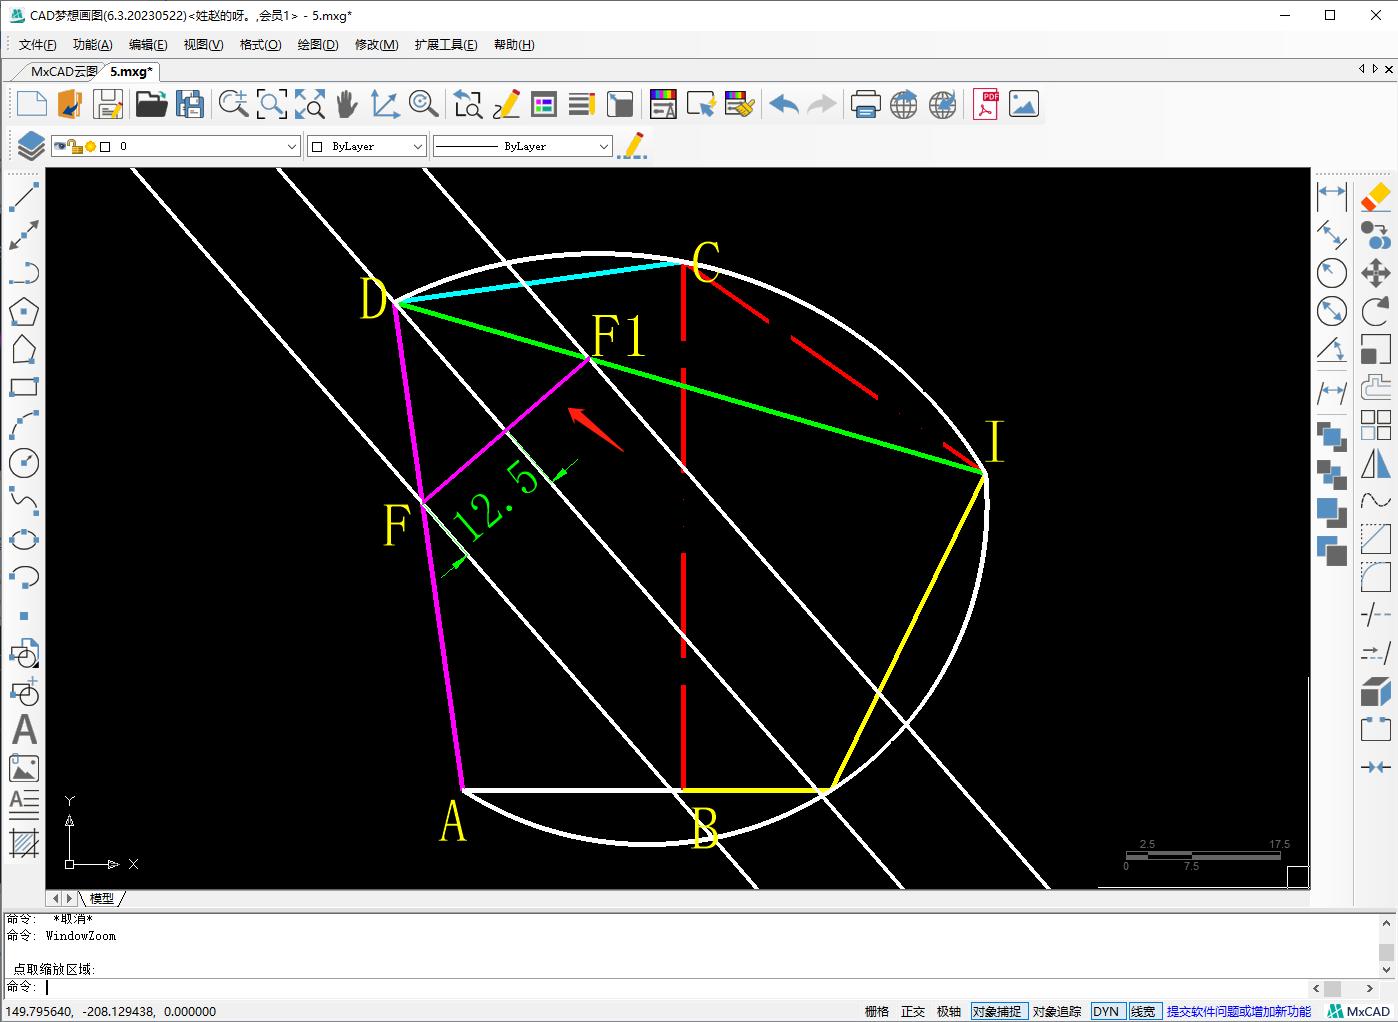Toggle DYN dynamic input
The height and width of the screenshot is (1022, 1398).
1106,1012
